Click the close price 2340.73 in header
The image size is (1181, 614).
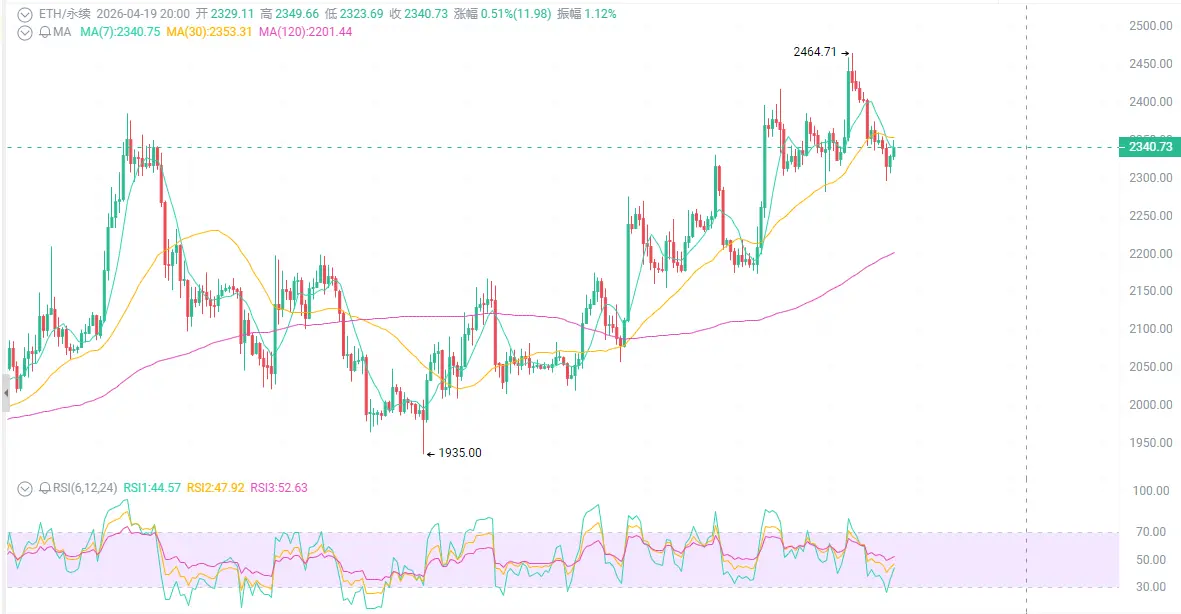pyautogui.click(x=426, y=14)
